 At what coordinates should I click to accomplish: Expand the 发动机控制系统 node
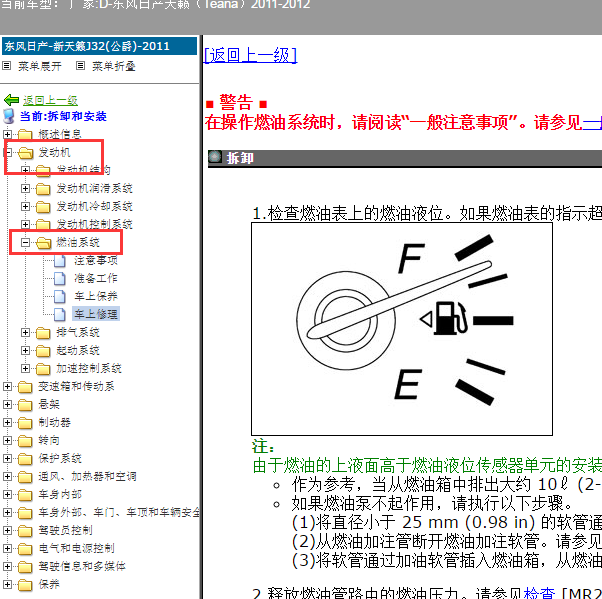tap(25, 224)
